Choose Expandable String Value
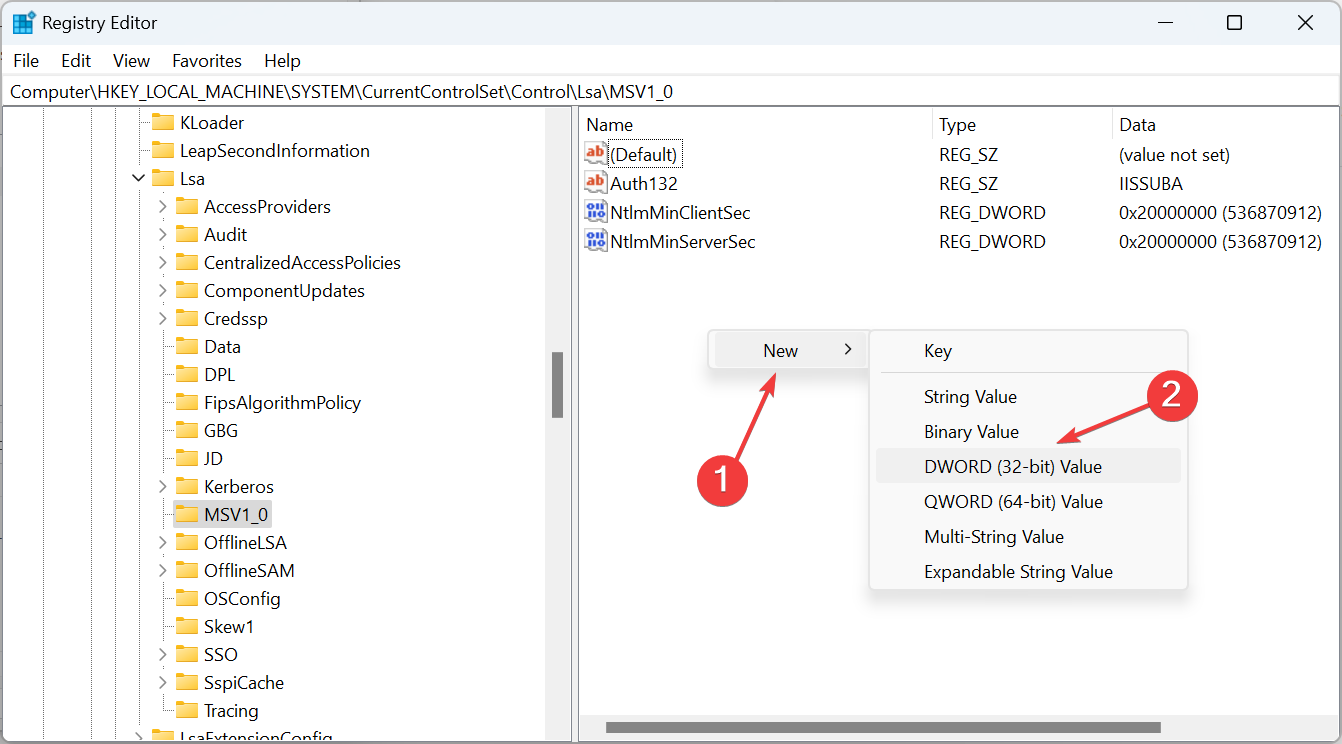Image resolution: width=1342 pixels, height=744 pixels. tap(1028, 572)
